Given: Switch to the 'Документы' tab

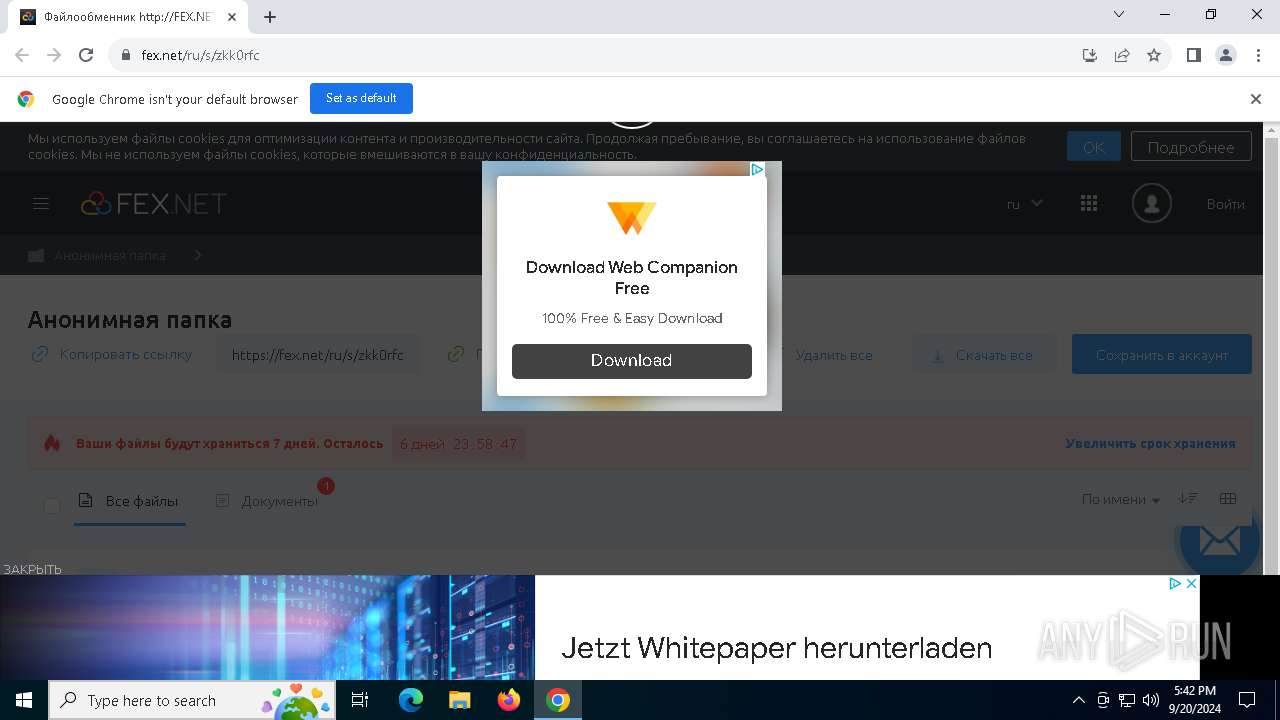Looking at the screenshot, I should (x=268, y=501).
